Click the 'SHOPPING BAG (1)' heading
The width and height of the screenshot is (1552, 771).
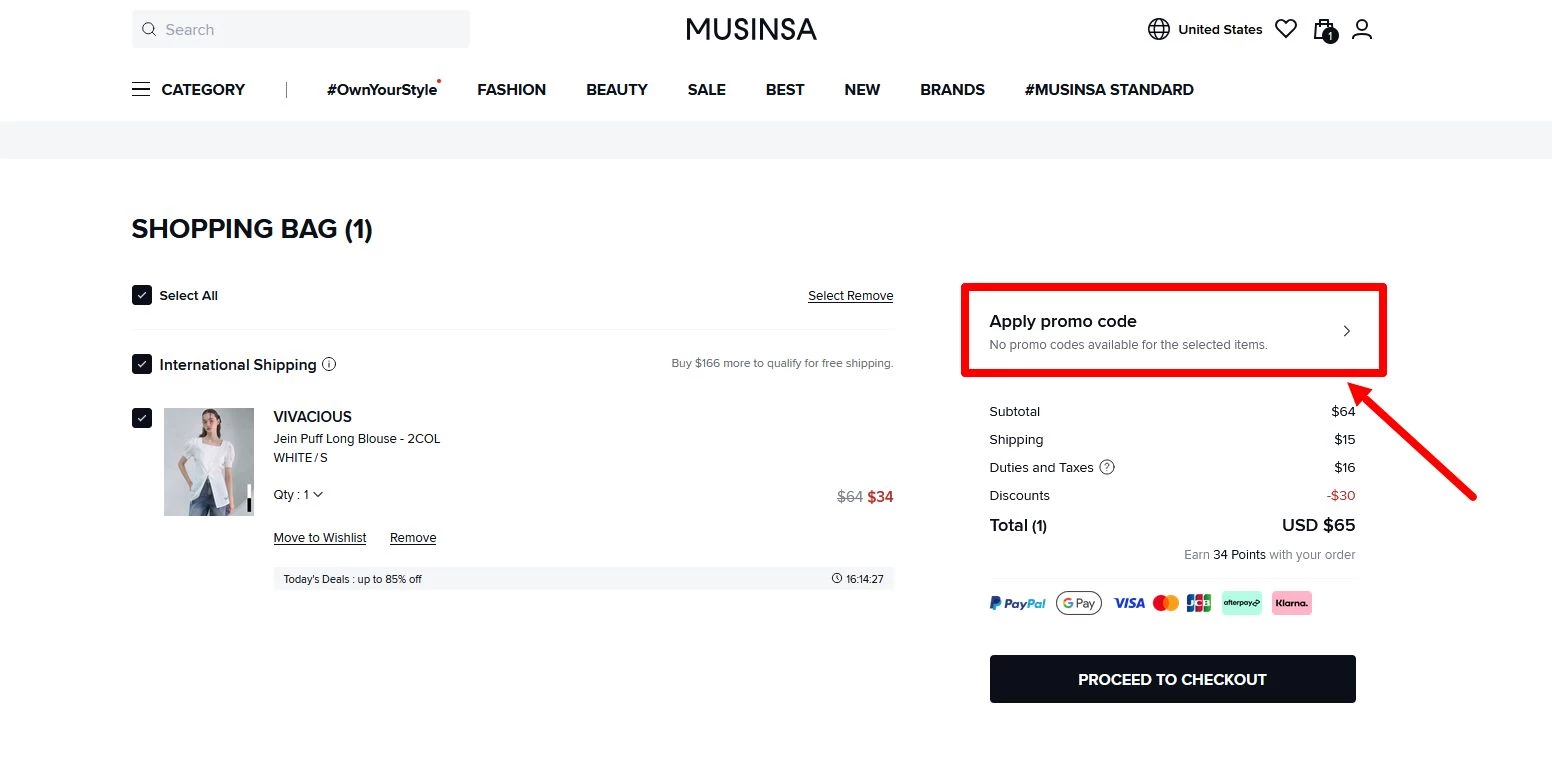click(252, 229)
